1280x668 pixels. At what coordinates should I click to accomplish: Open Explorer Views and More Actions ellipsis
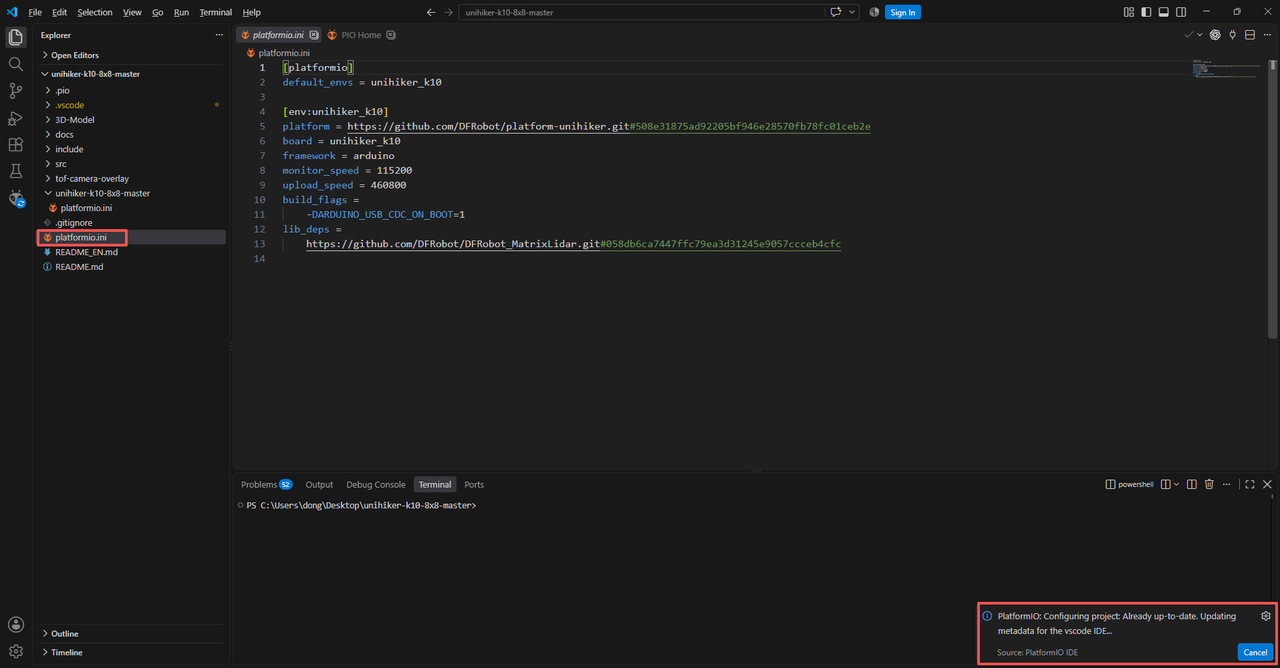(x=219, y=35)
